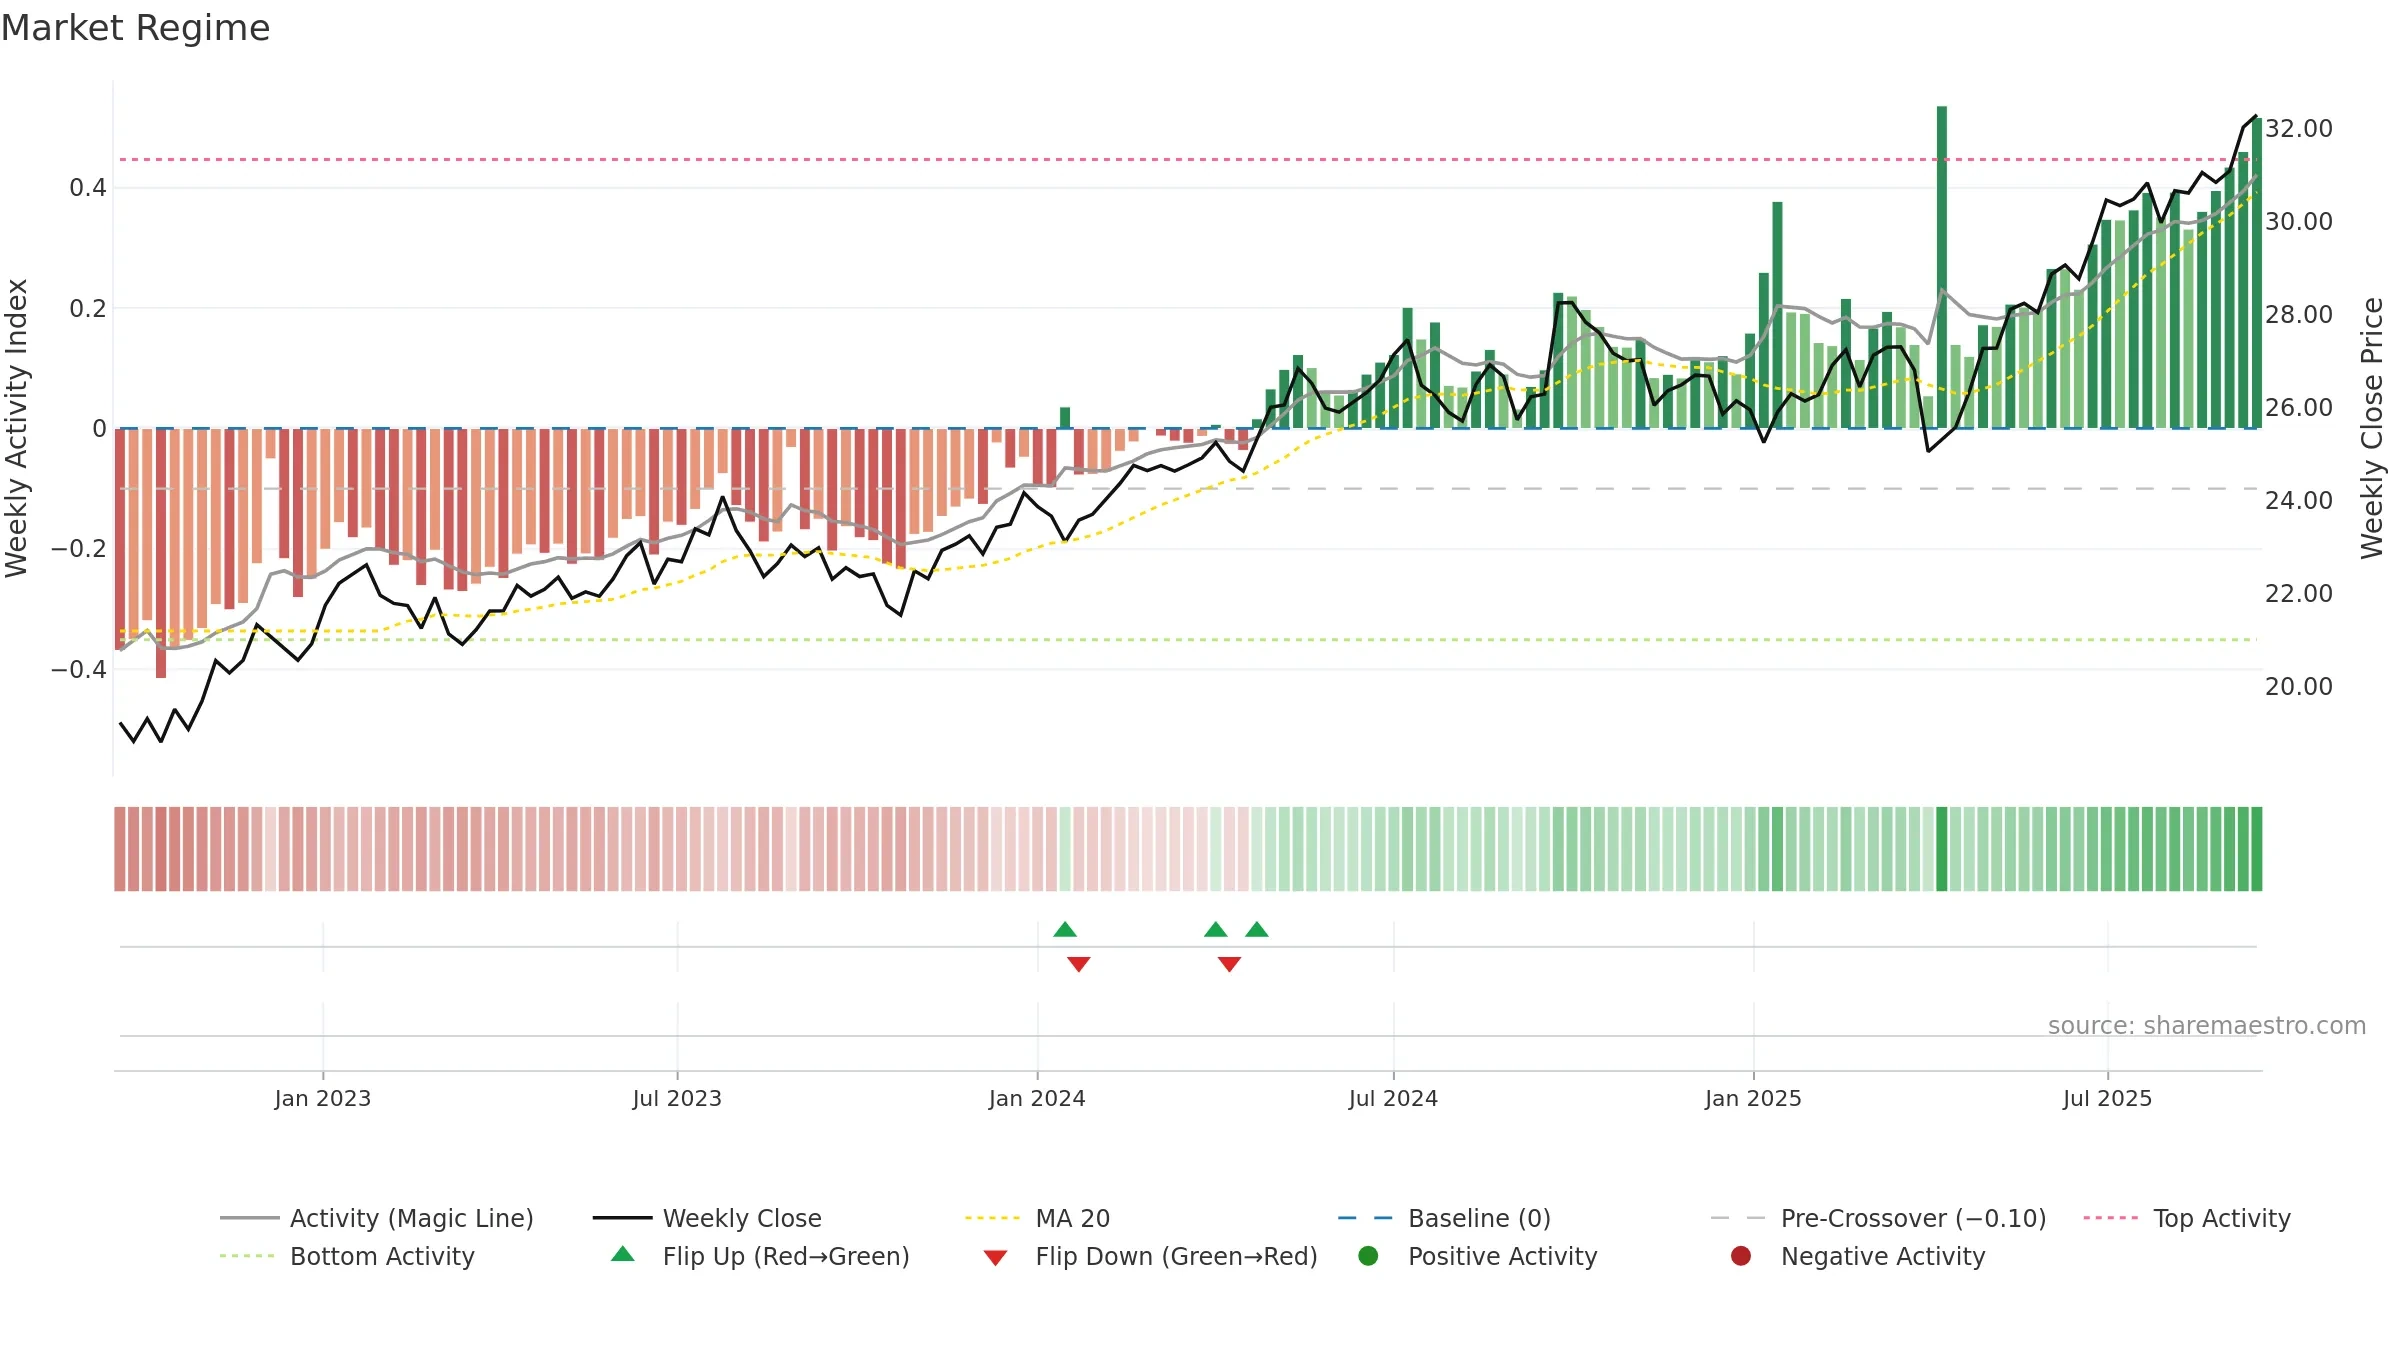Toggle the Flip Down (Green→Red) legend entry
The image size is (2400, 1350).
click(1150, 1256)
